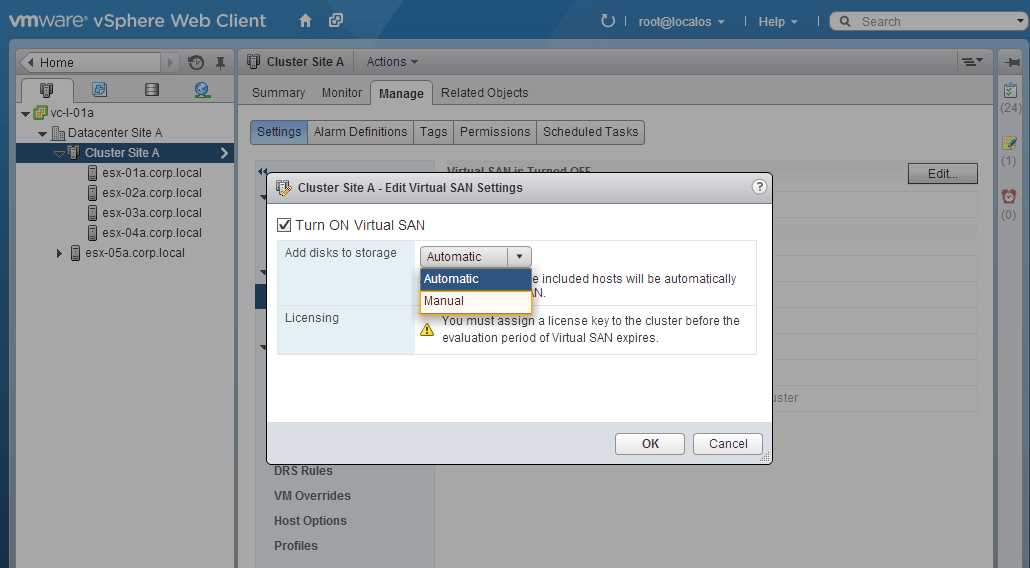Image resolution: width=1030 pixels, height=568 pixels.
Task: Open the Actions dropdown menu
Action: tap(392, 62)
